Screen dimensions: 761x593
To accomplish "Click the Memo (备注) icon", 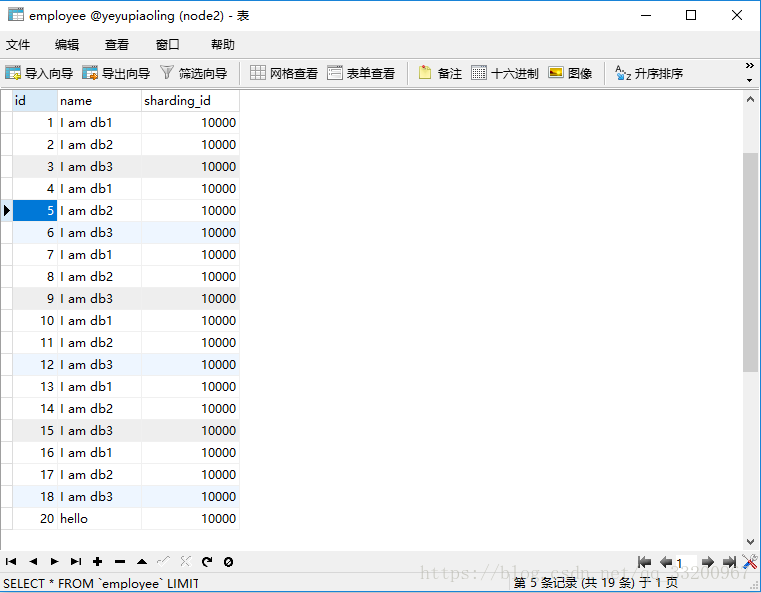I will pyautogui.click(x=440, y=73).
